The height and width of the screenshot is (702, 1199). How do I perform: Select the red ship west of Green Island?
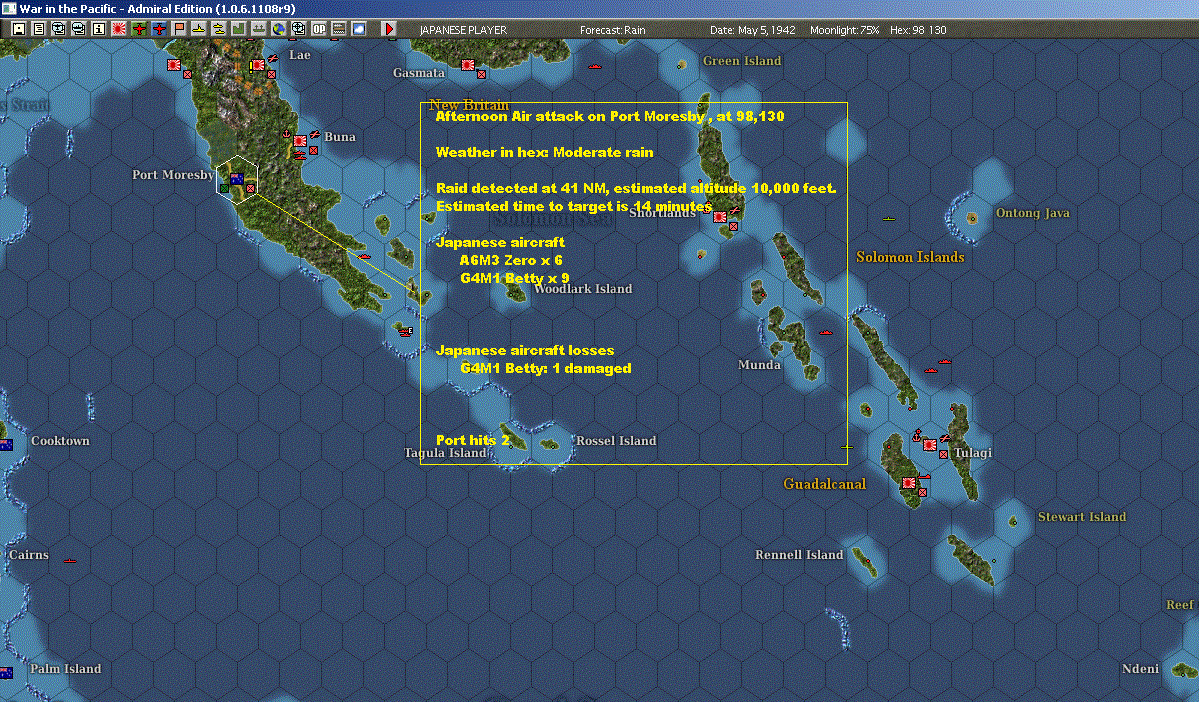(x=595, y=67)
